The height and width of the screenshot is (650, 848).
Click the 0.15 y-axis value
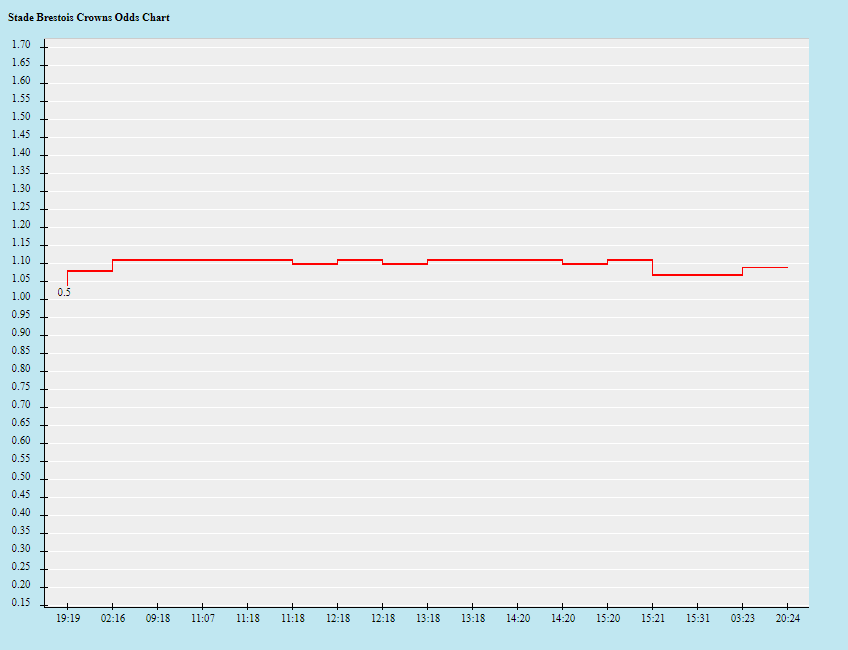pos(21,604)
